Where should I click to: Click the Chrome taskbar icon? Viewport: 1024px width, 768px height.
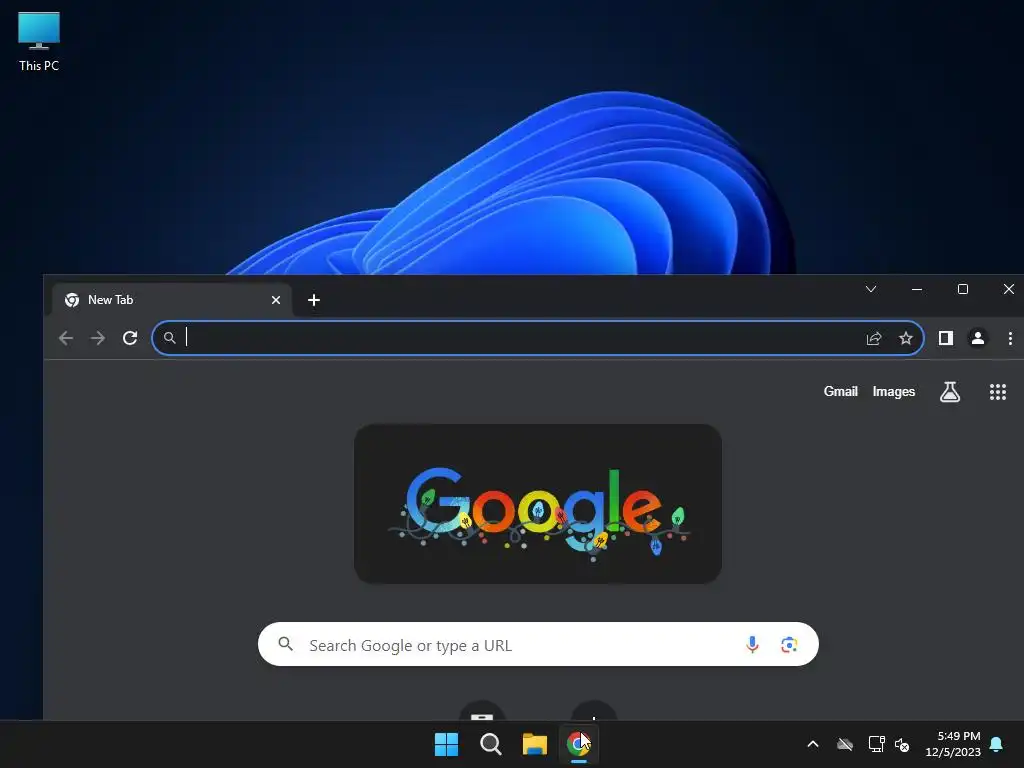[x=578, y=744]
